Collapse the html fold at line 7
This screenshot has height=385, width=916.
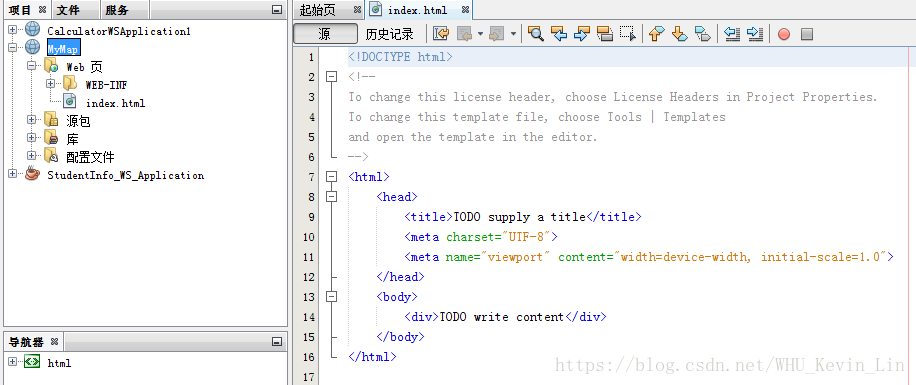[x=332, y=176]
